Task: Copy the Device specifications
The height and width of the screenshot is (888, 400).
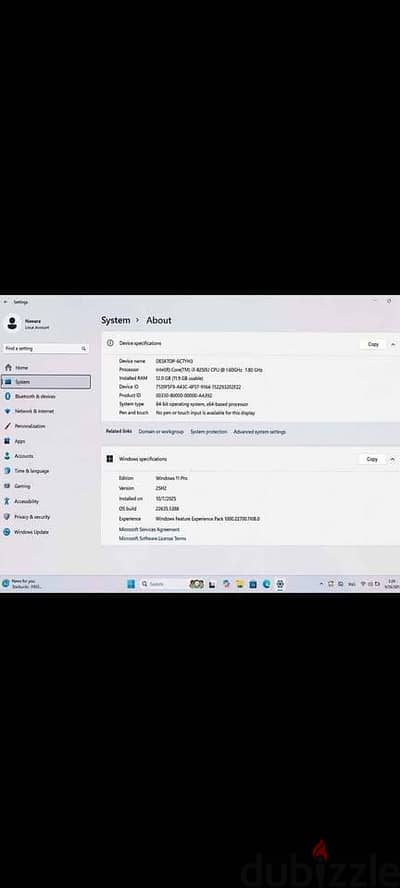Action: coord(373,344)
